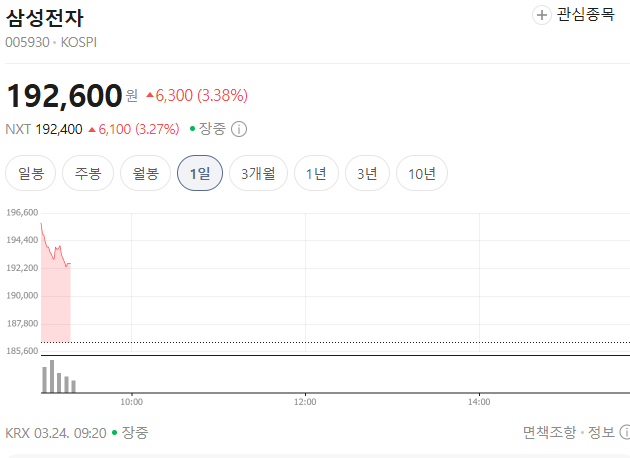Click the NXT 192,400 price quote
Viewport: 630px width, 458px height.
tap(57, 129)
